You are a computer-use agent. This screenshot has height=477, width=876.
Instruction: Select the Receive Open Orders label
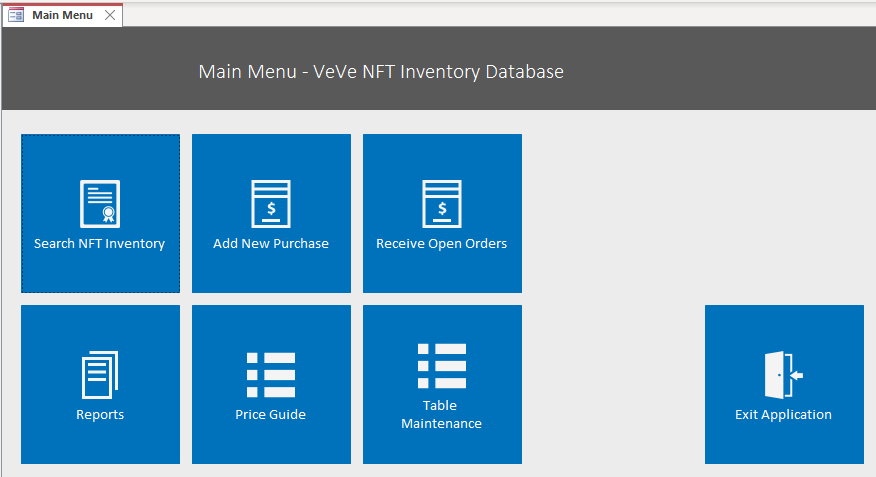pyautogui.click(x=441, y=244)
